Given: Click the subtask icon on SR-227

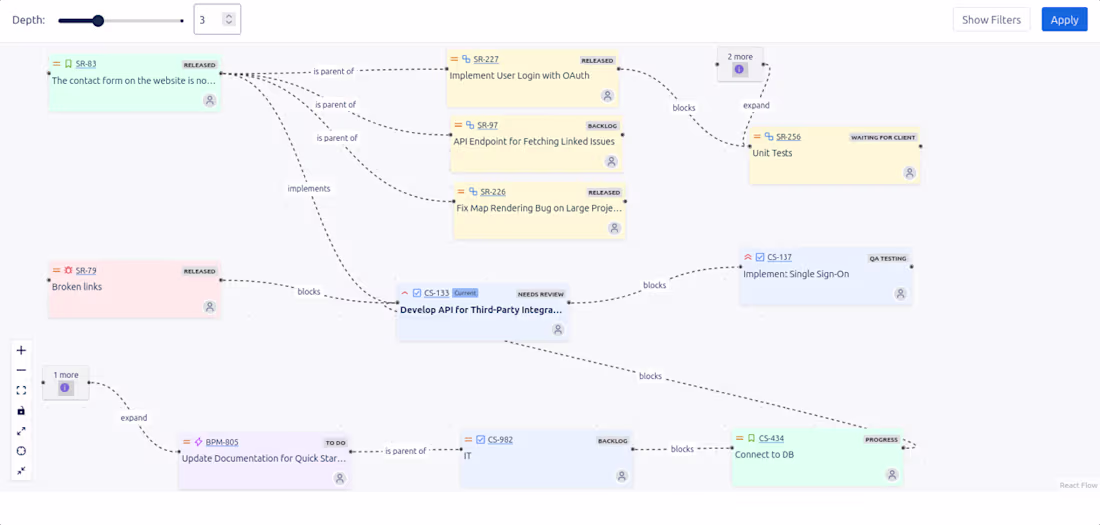Looking at the screenshot, I should tap(466, 59).
